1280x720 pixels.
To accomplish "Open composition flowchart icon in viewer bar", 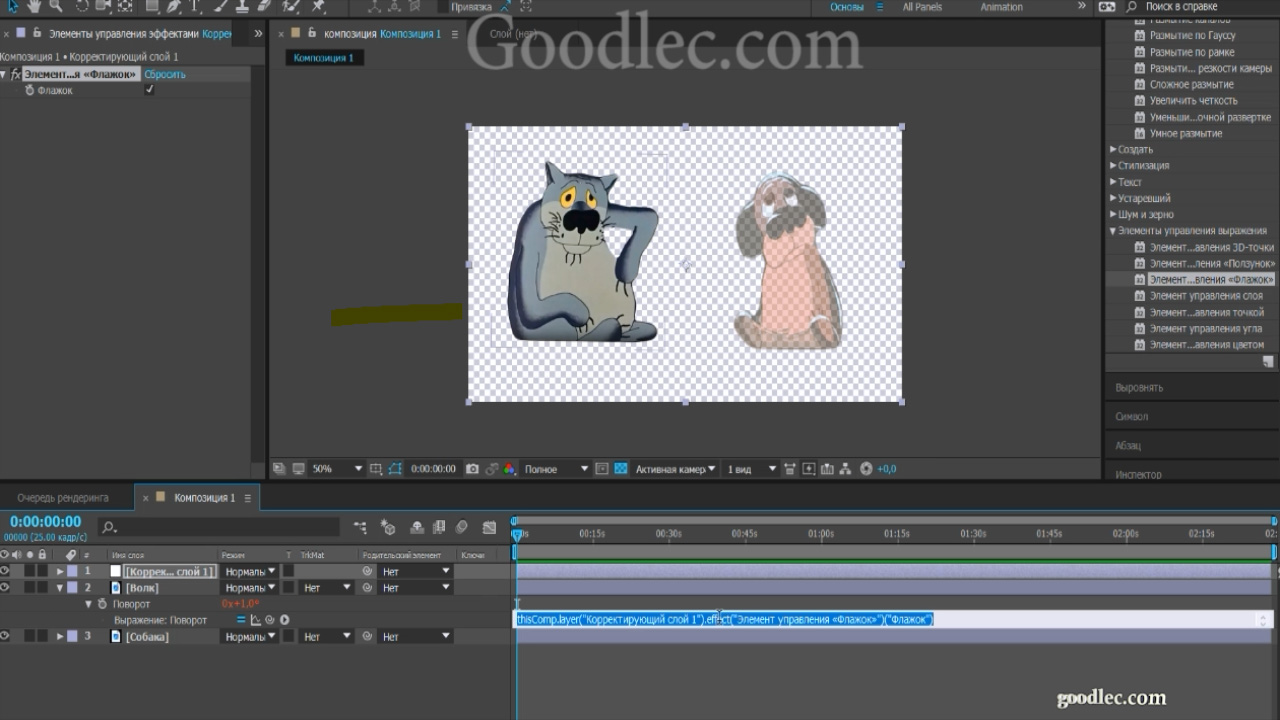I will tap(844, 469).
